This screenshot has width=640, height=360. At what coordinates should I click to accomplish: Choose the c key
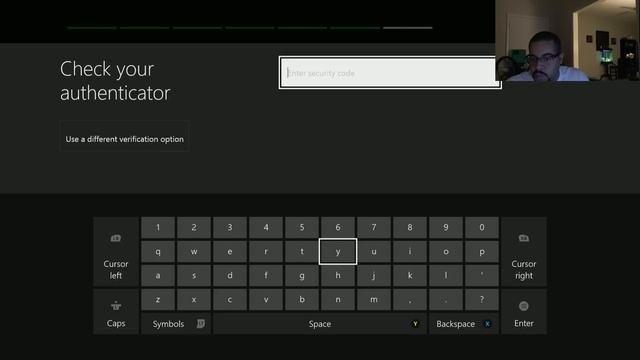[x=230, y=300]
